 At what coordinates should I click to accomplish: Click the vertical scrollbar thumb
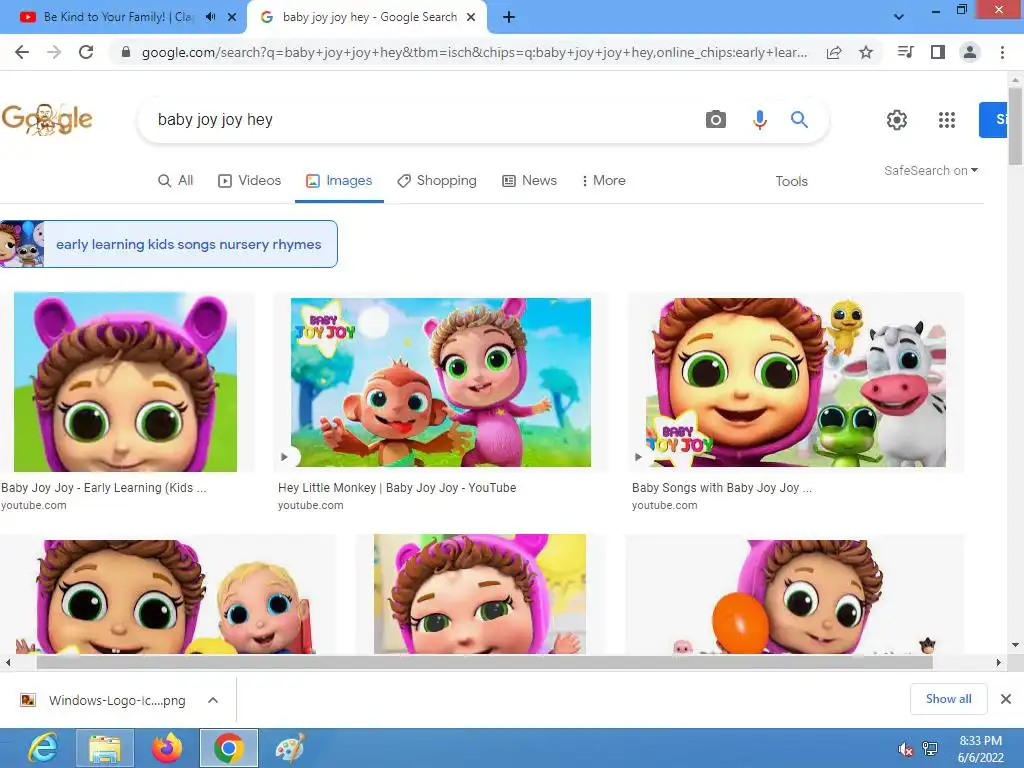click(x=1015, y=125)
